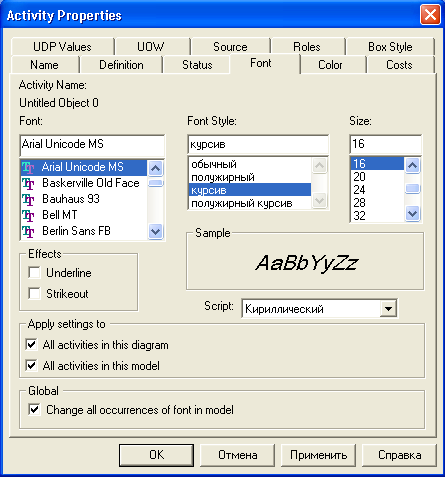Click font list scroll down arrow
The width and height of the screenshot is (445, 477).
point(155,231)
